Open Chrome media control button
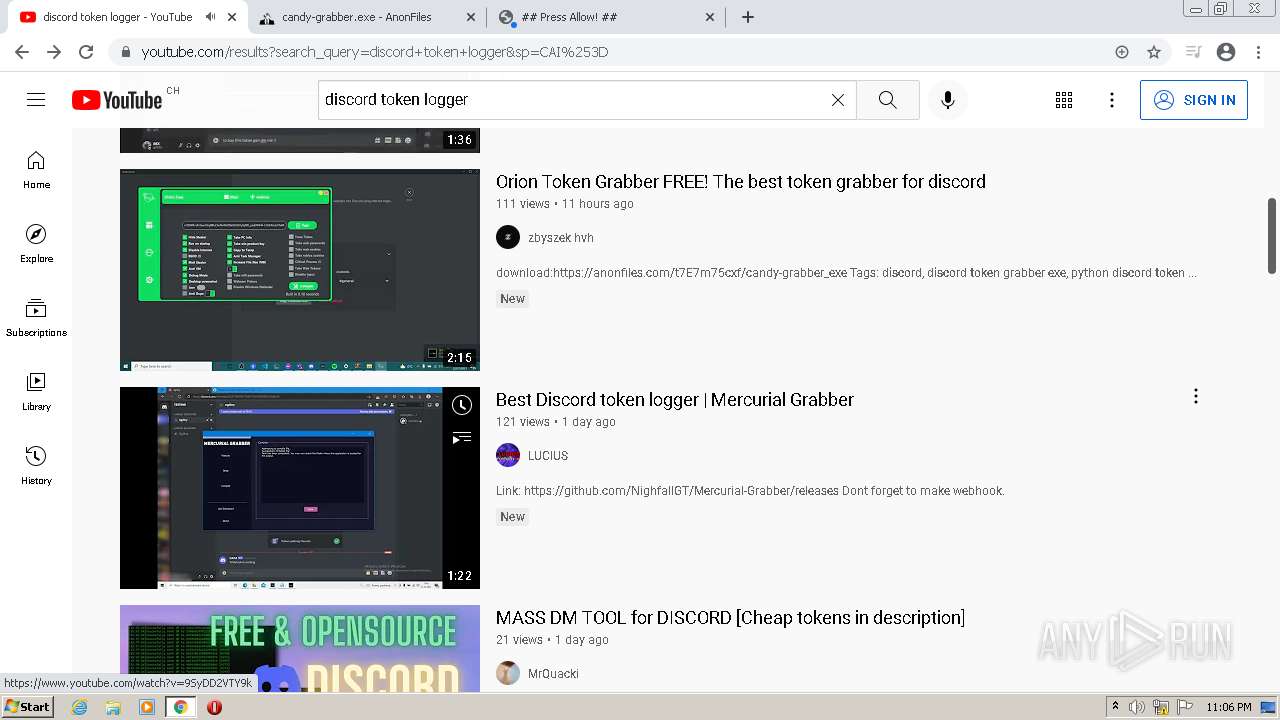 pyautogui.click(x=1193, y=52)
